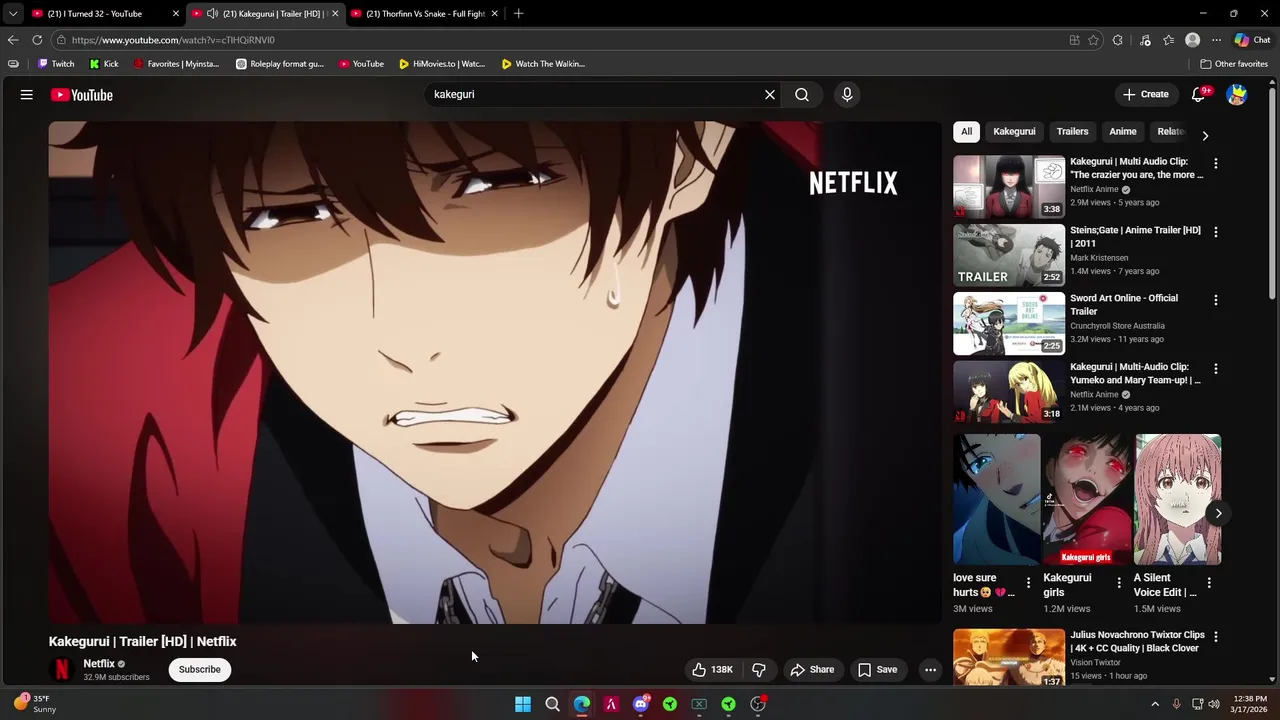
Task: Like the Kakegurui trailer video
Action: (x=712, y=670)
